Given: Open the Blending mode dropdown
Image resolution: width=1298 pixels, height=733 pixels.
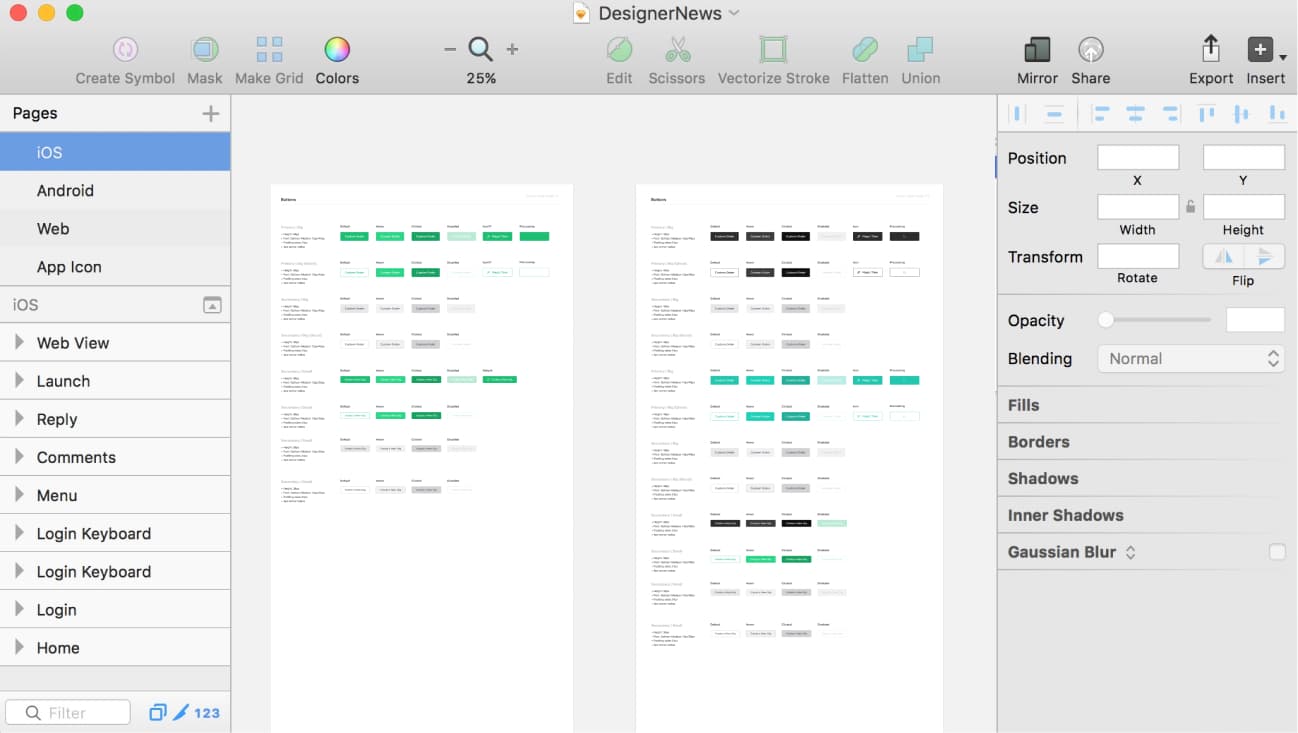Looking at the screenshot, I should coord(1190,358).
